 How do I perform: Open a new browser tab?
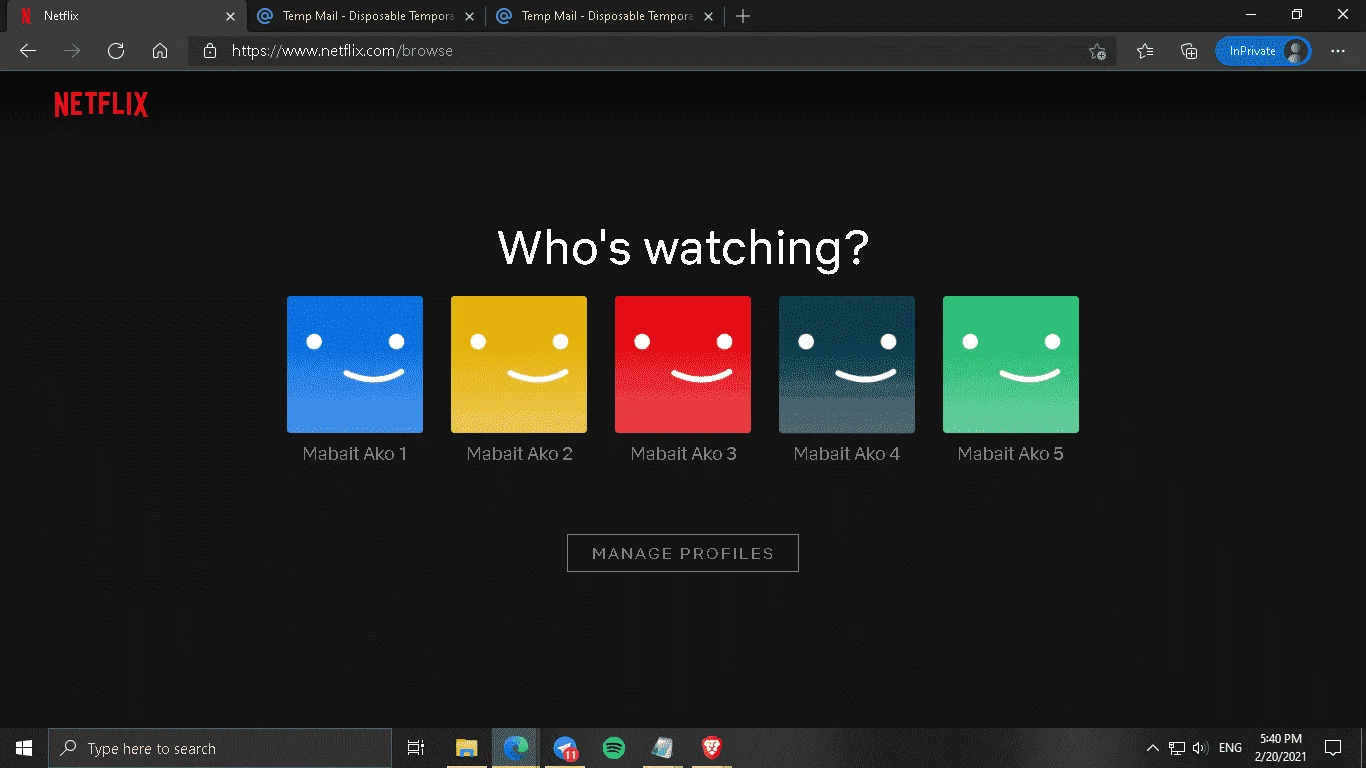[x=743, y=16]
